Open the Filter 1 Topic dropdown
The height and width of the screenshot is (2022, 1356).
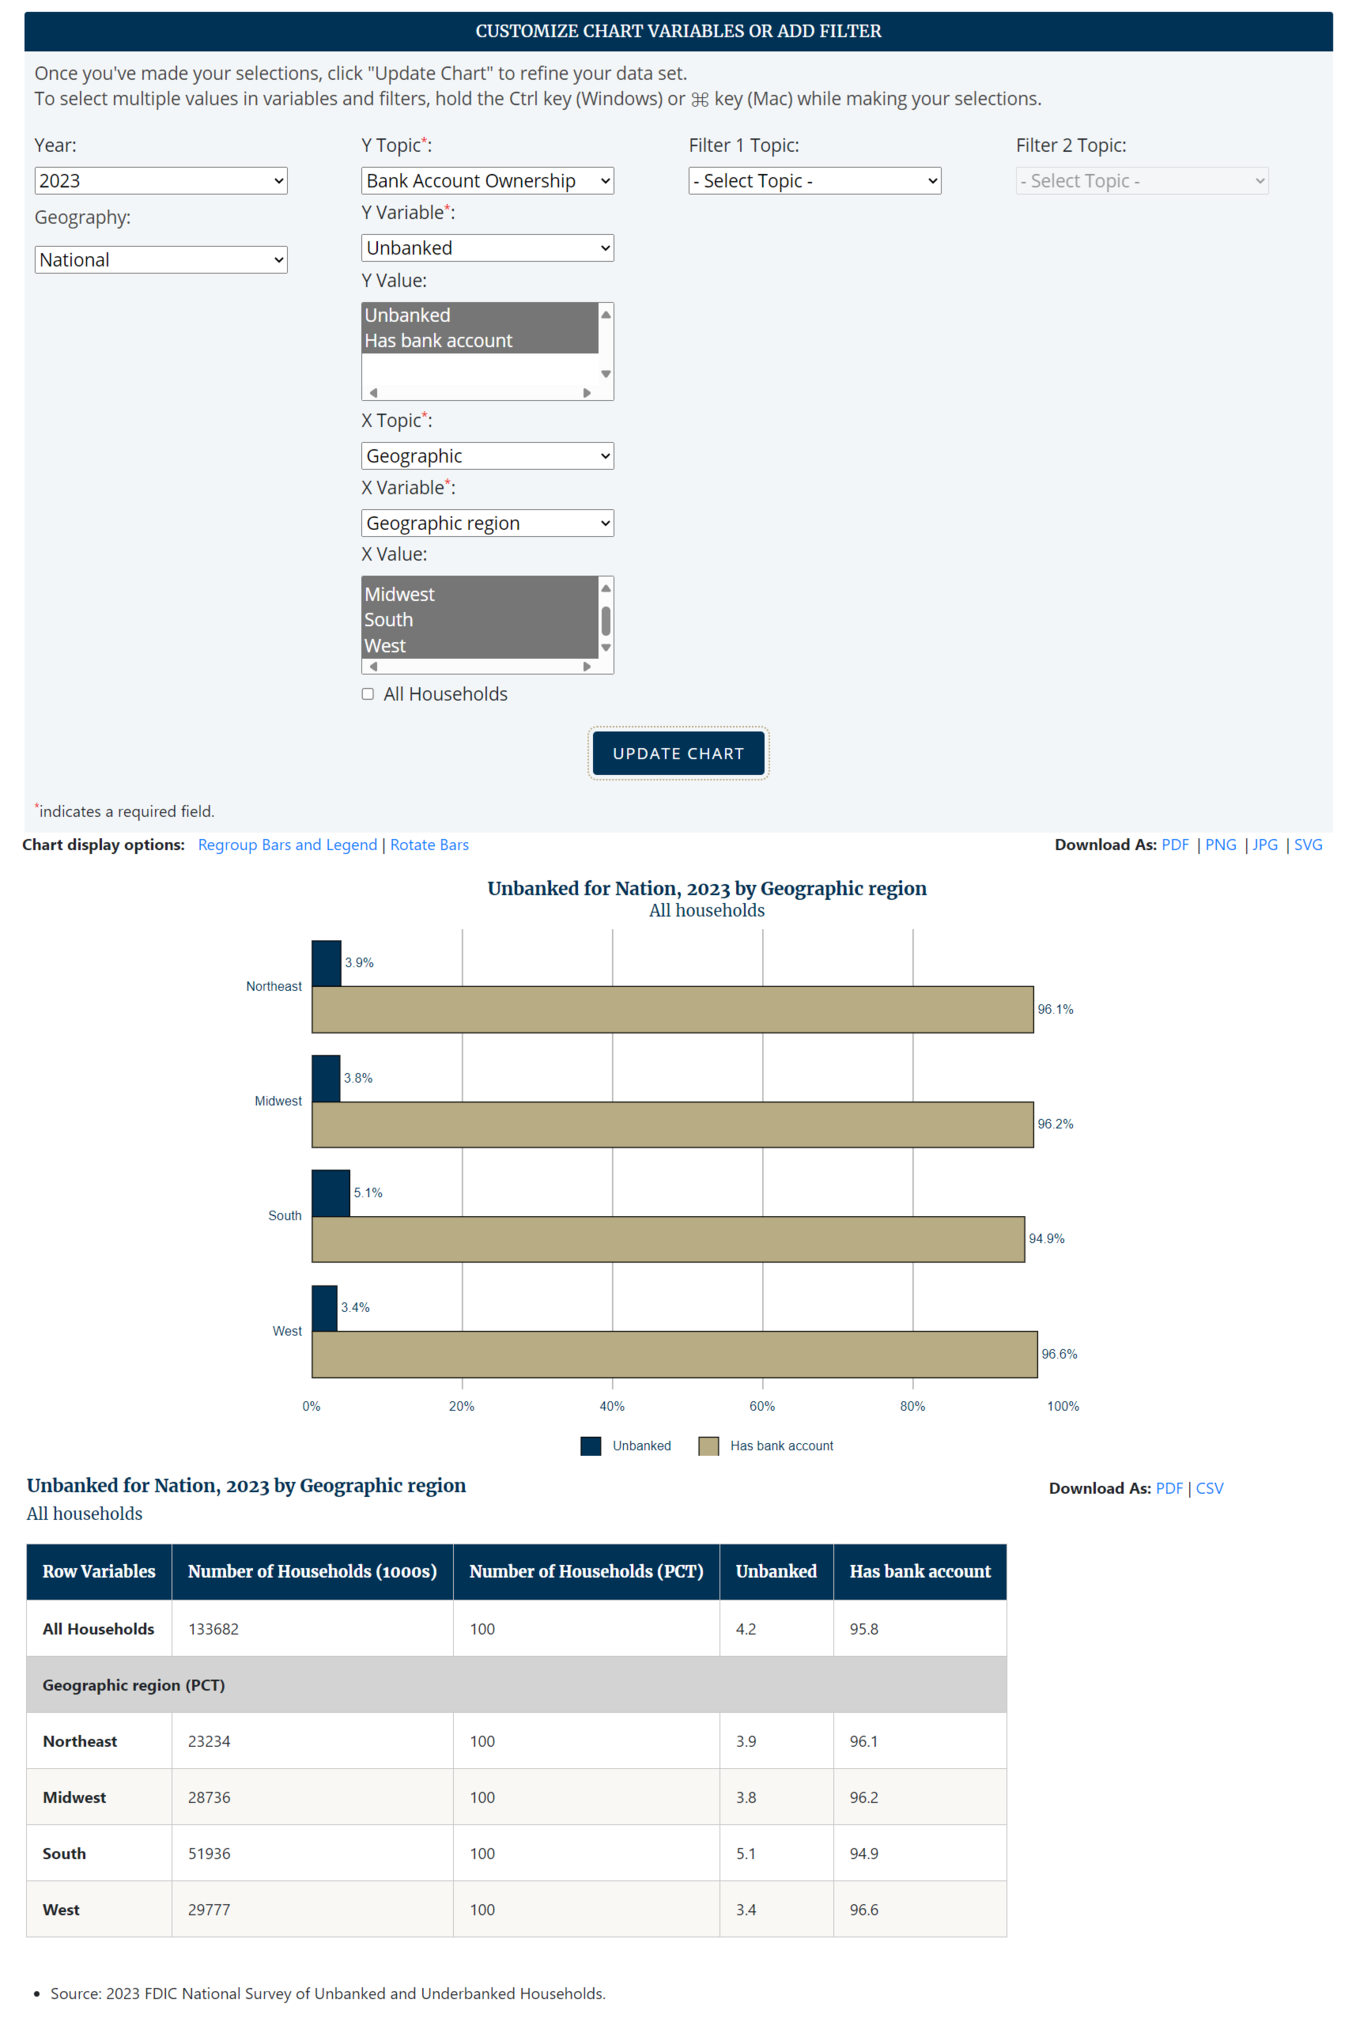tap(814, 181)
